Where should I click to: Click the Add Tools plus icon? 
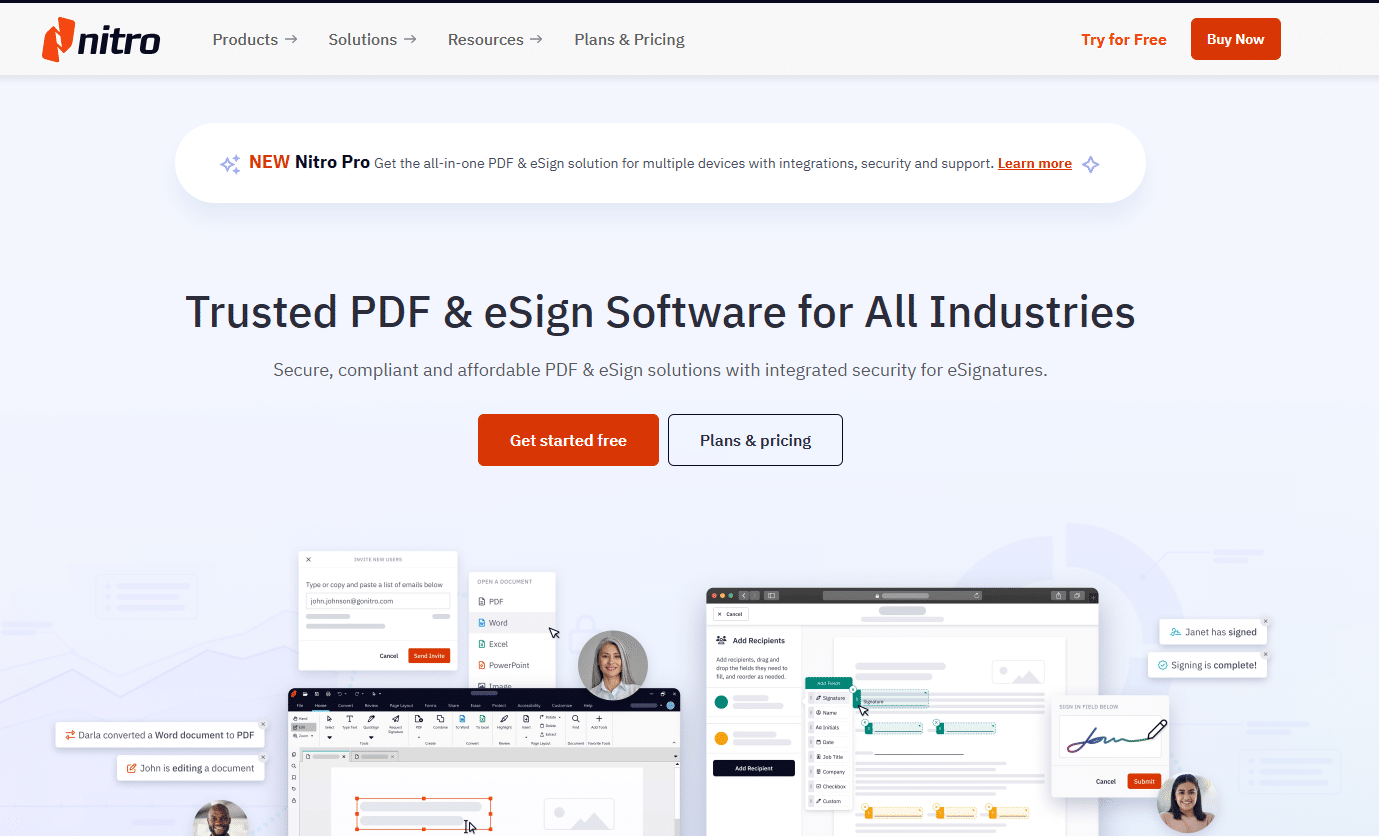tap(599, 718)
